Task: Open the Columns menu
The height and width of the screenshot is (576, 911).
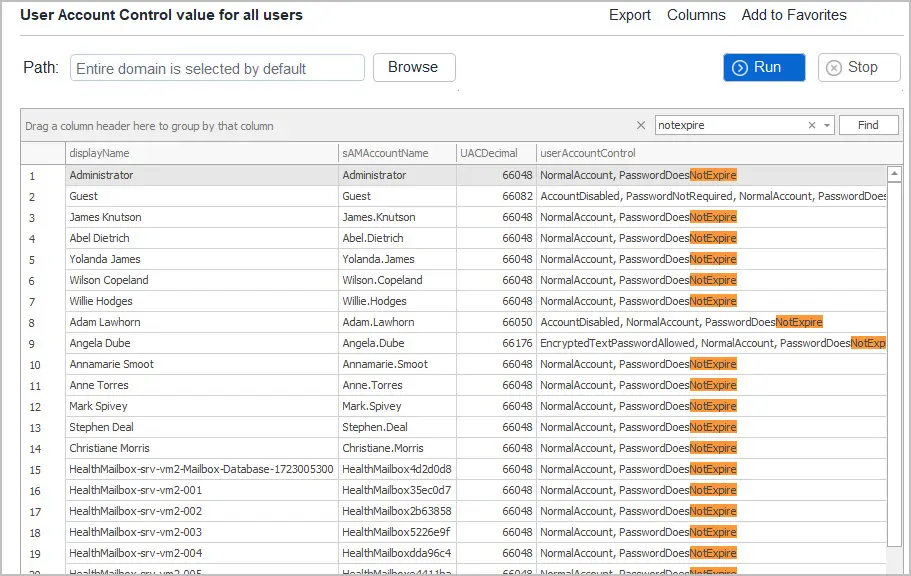Action: (696, 15)
